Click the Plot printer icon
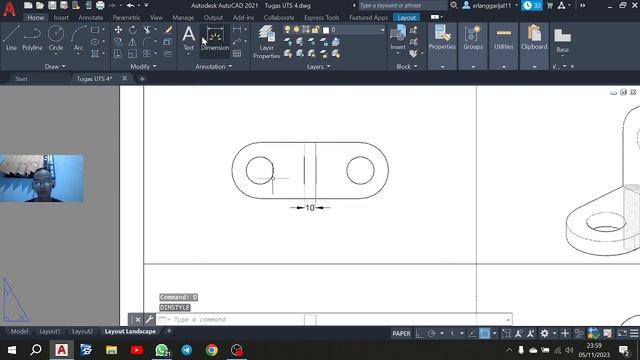640x360 pixels. [x=100, y=6]
